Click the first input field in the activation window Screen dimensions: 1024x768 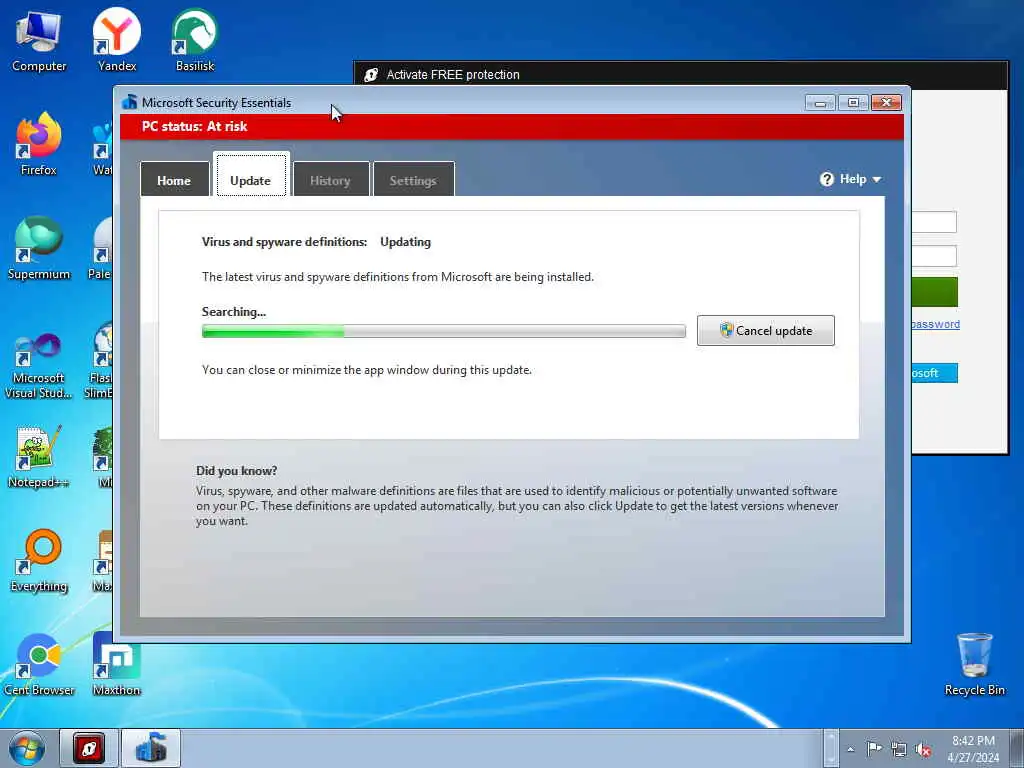pos(935,222)
